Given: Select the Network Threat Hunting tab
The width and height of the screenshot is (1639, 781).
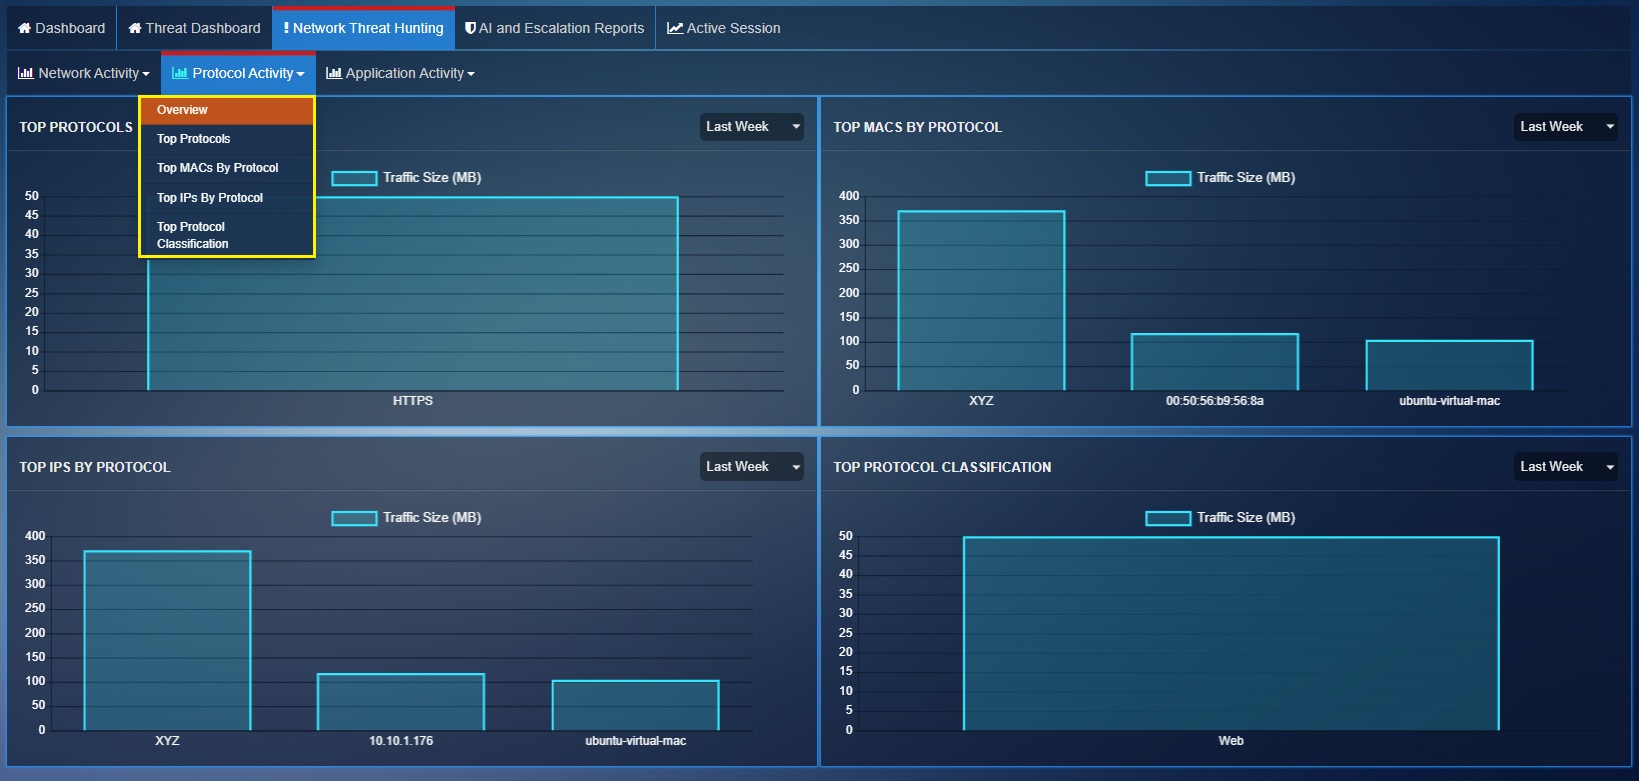Looking at the screenshot, I should pos(363,28).
